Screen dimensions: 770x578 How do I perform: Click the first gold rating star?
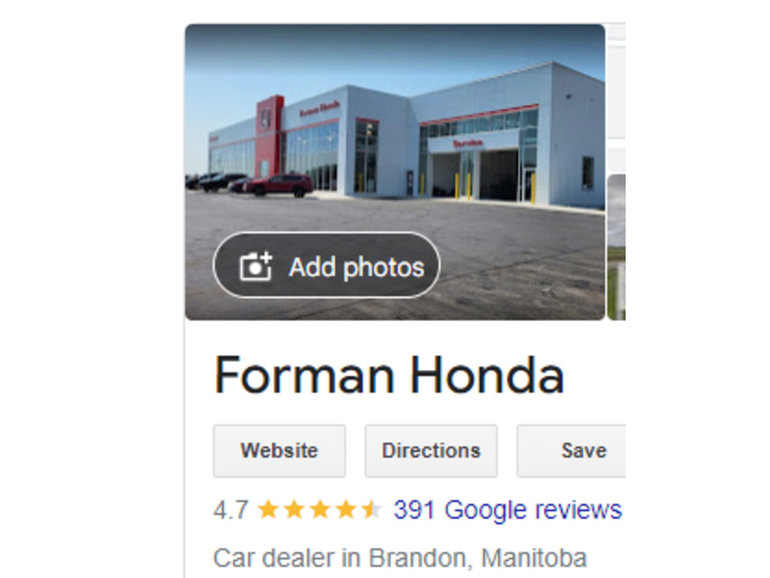pos(268,509)
